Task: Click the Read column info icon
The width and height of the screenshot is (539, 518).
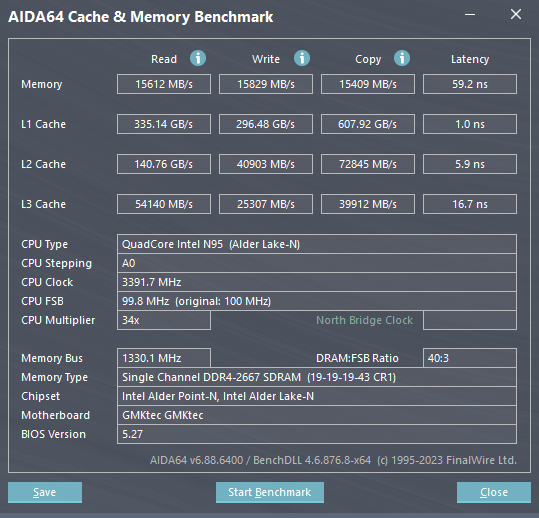Action: (x=198, y=58)
